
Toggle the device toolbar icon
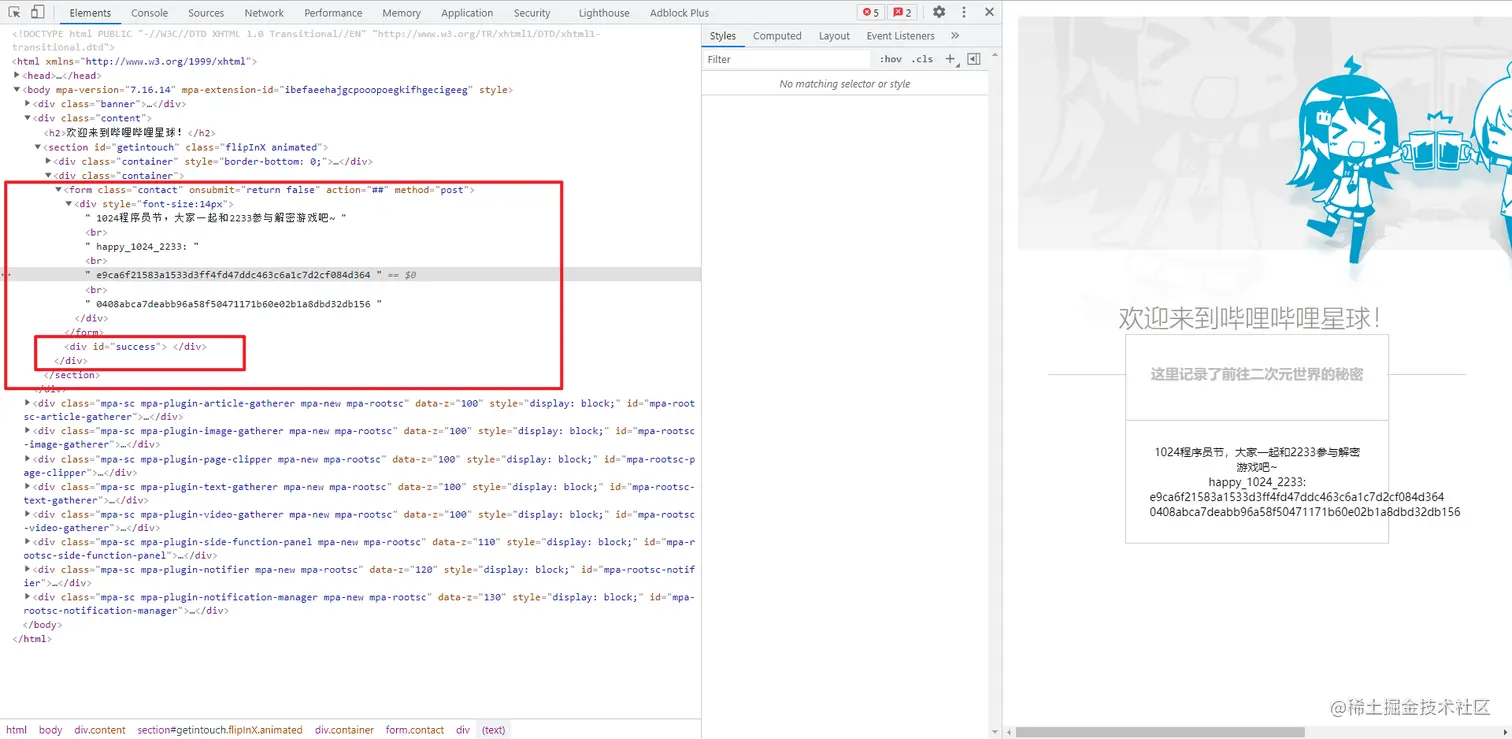pyautogui.click(x=37, y=12)
